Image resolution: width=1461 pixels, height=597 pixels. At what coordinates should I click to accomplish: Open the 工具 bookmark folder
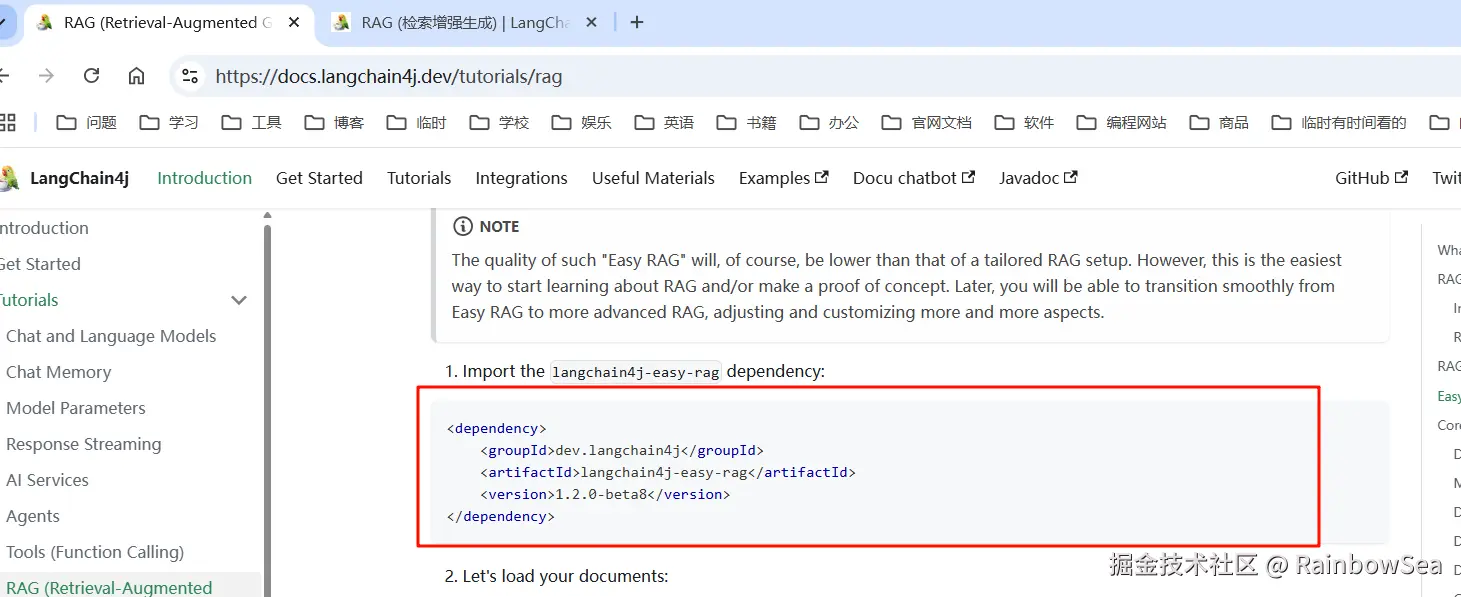tap(252, 122)
